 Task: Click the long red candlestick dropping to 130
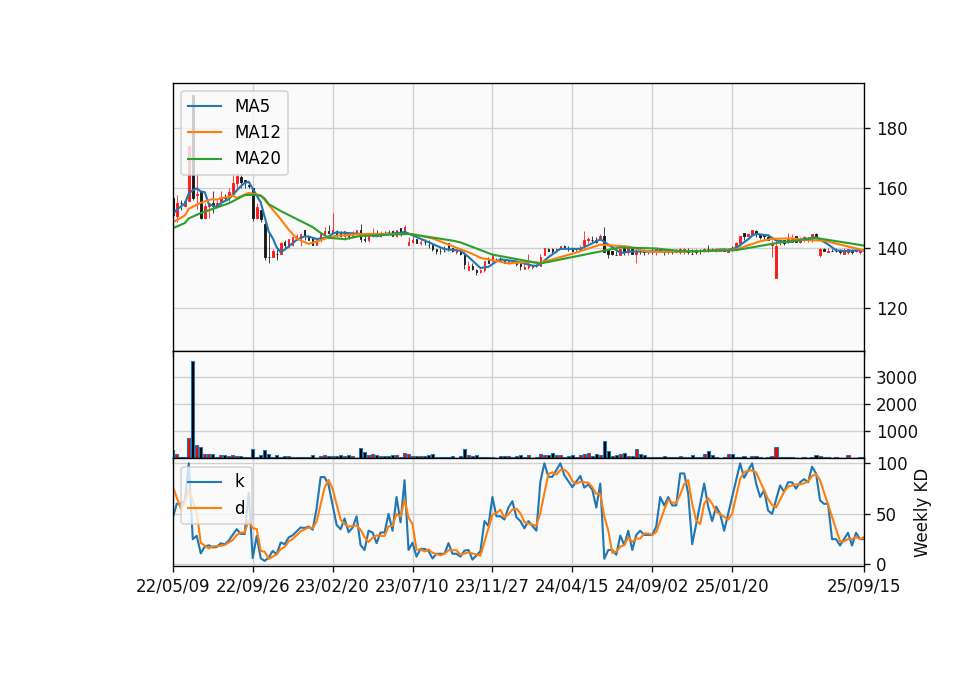click(776, 260)
